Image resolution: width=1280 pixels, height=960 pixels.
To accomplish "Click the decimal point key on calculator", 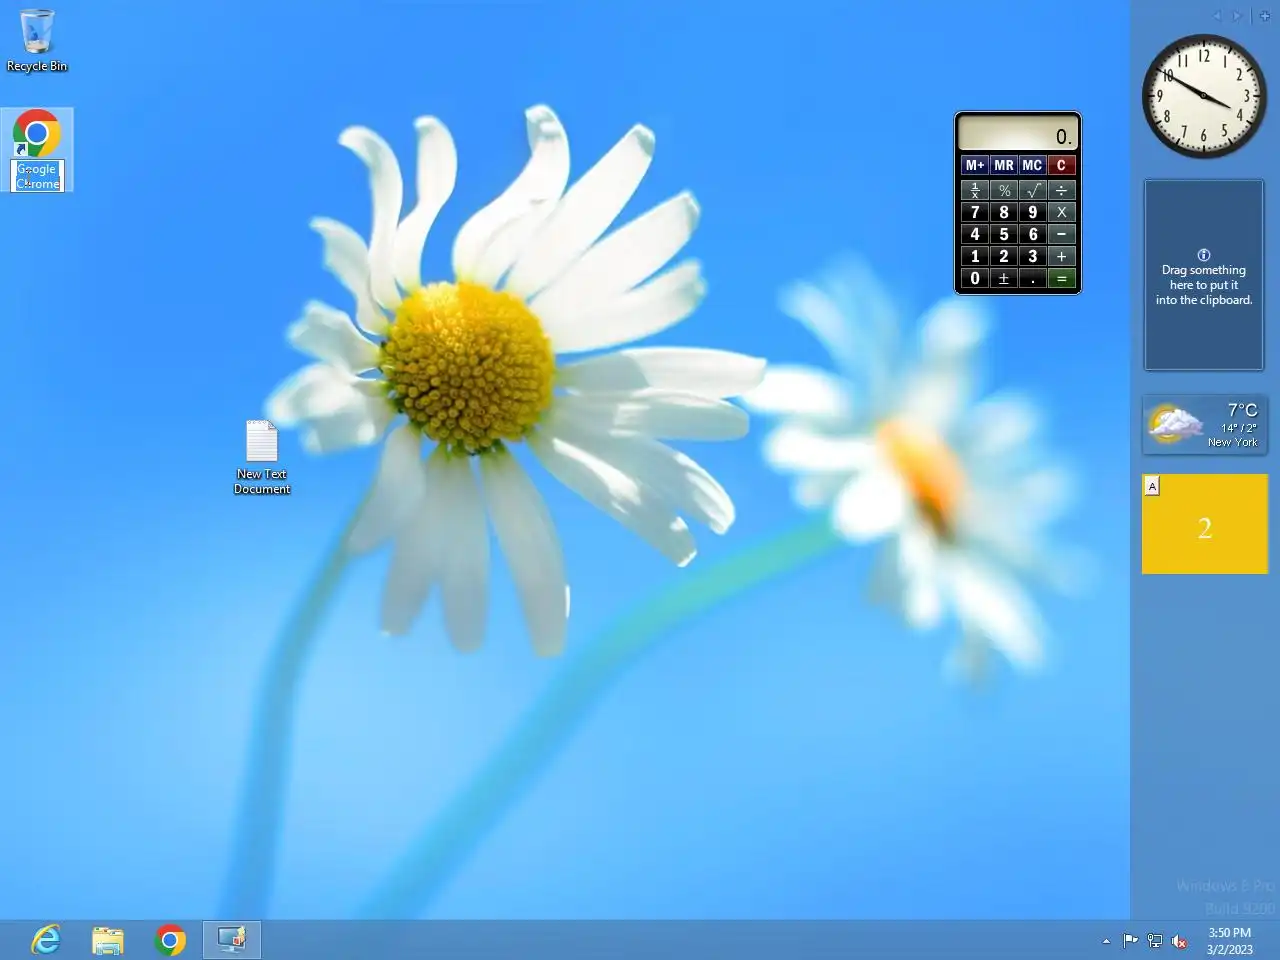I will pos(1033,278).
